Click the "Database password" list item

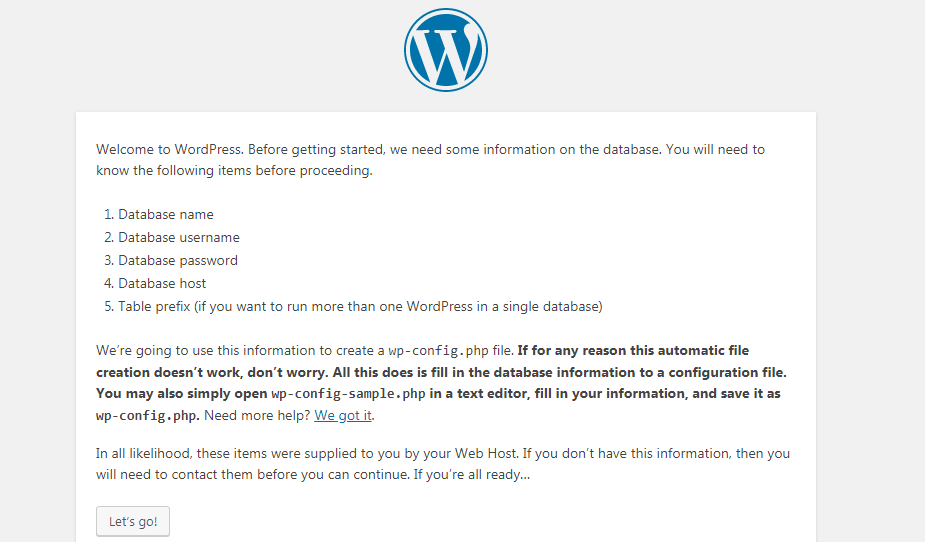click(x=177, y=260)
